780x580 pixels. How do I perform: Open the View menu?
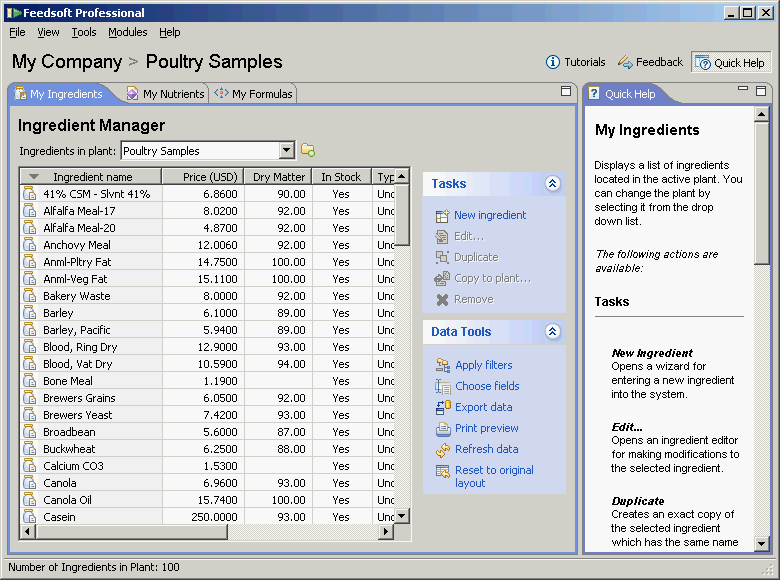pos(48,32)
